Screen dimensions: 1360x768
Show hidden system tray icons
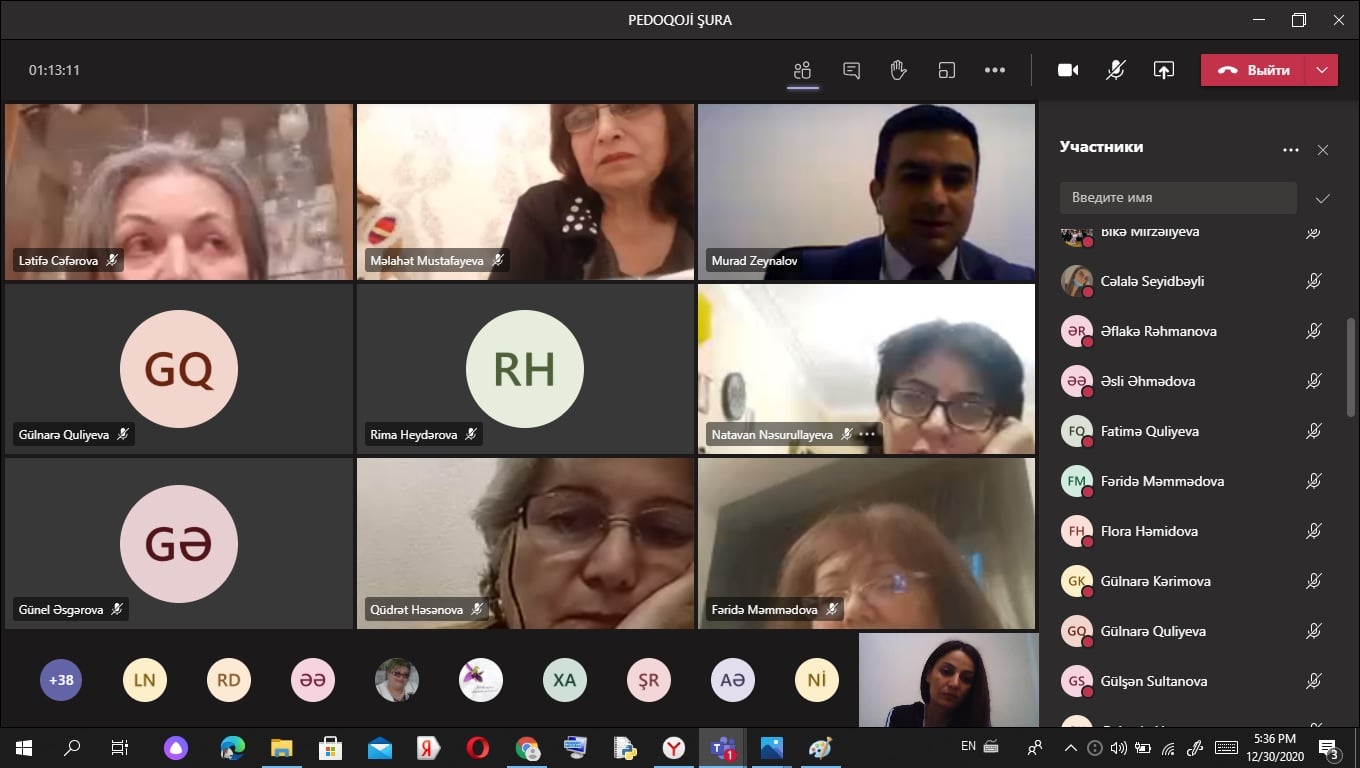[x=1070, y=747]
